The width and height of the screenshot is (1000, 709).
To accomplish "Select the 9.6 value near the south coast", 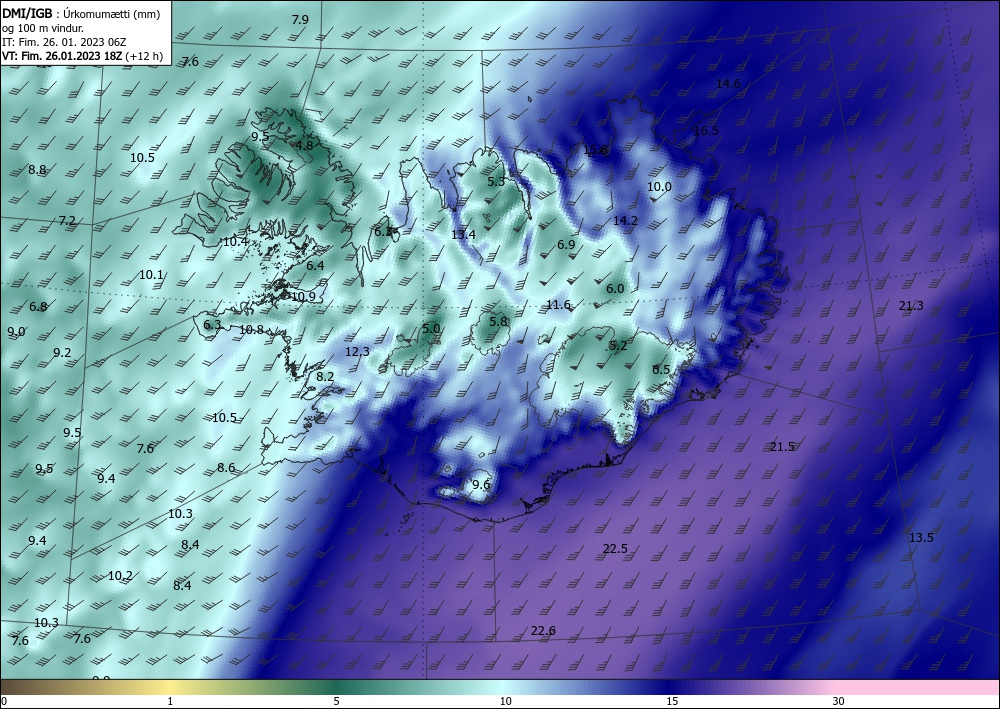I will pyautogui.click(x=481, y=485).
